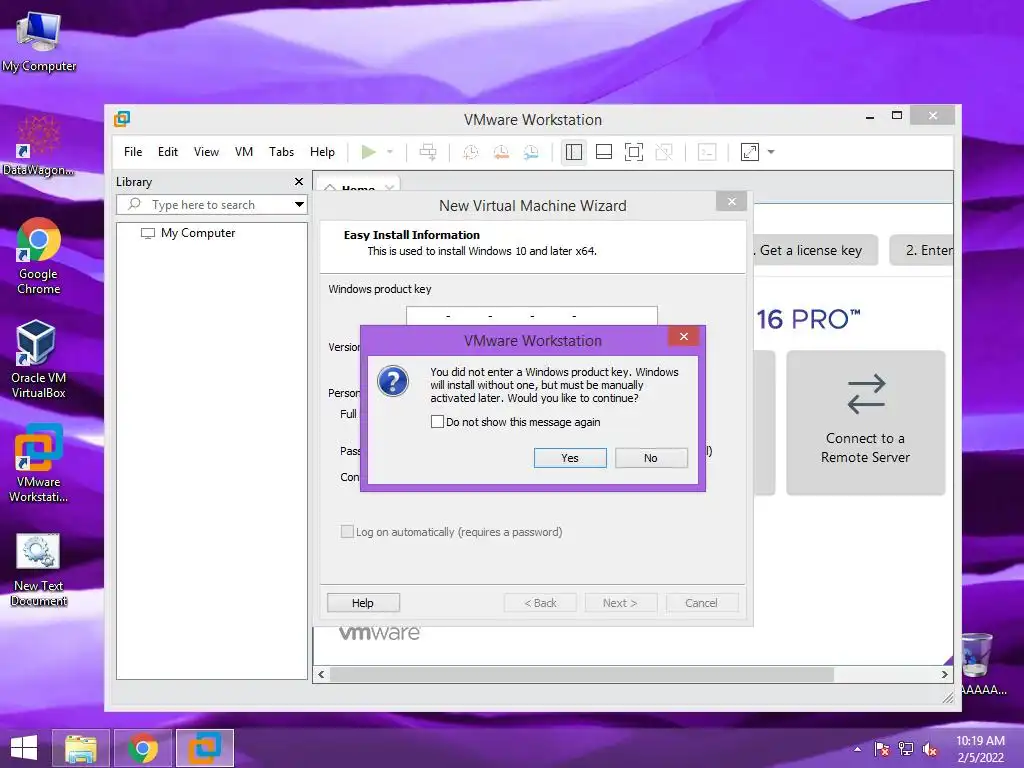Show hidden system tray icons

(857, 749)
